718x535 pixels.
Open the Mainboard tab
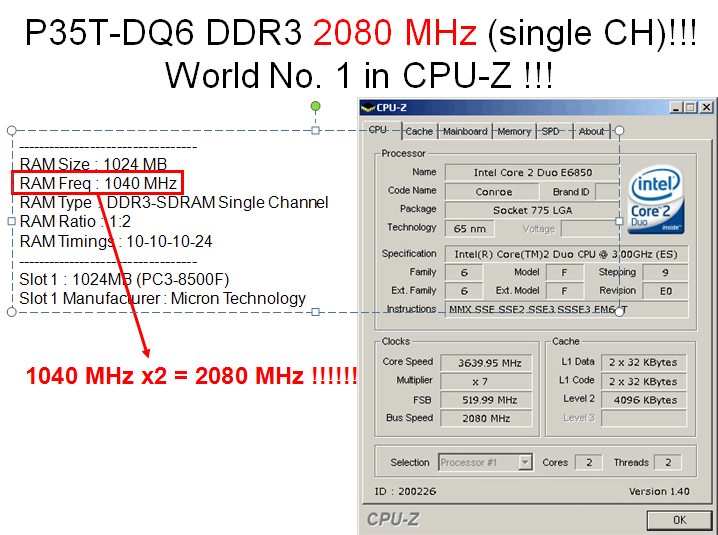pyautogui.click(x=465, y=131)
